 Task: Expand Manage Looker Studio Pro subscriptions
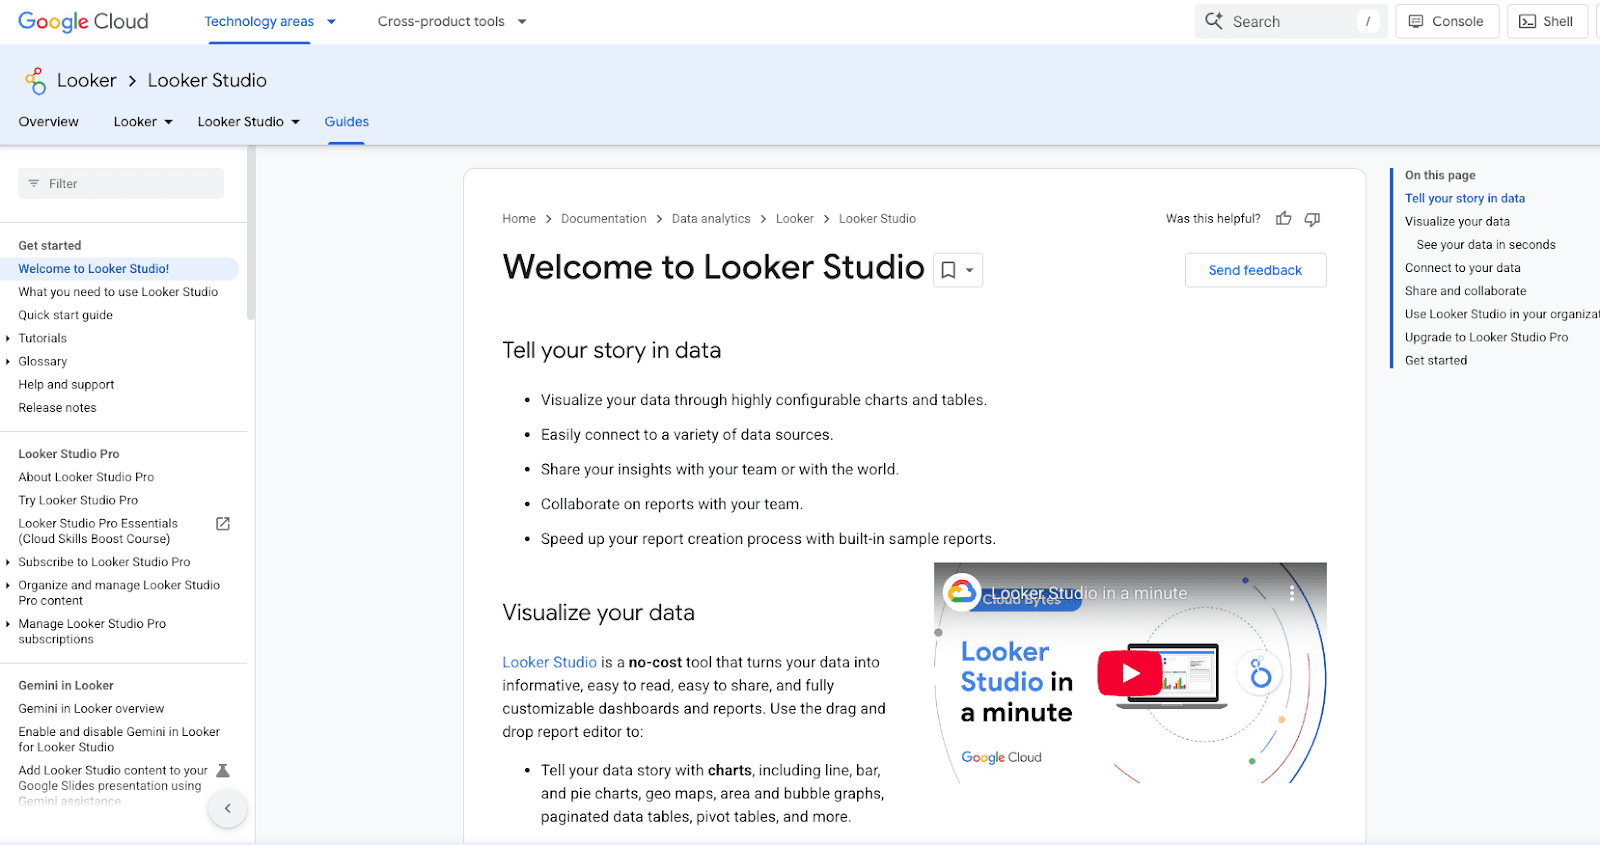(x=8, y=624)
